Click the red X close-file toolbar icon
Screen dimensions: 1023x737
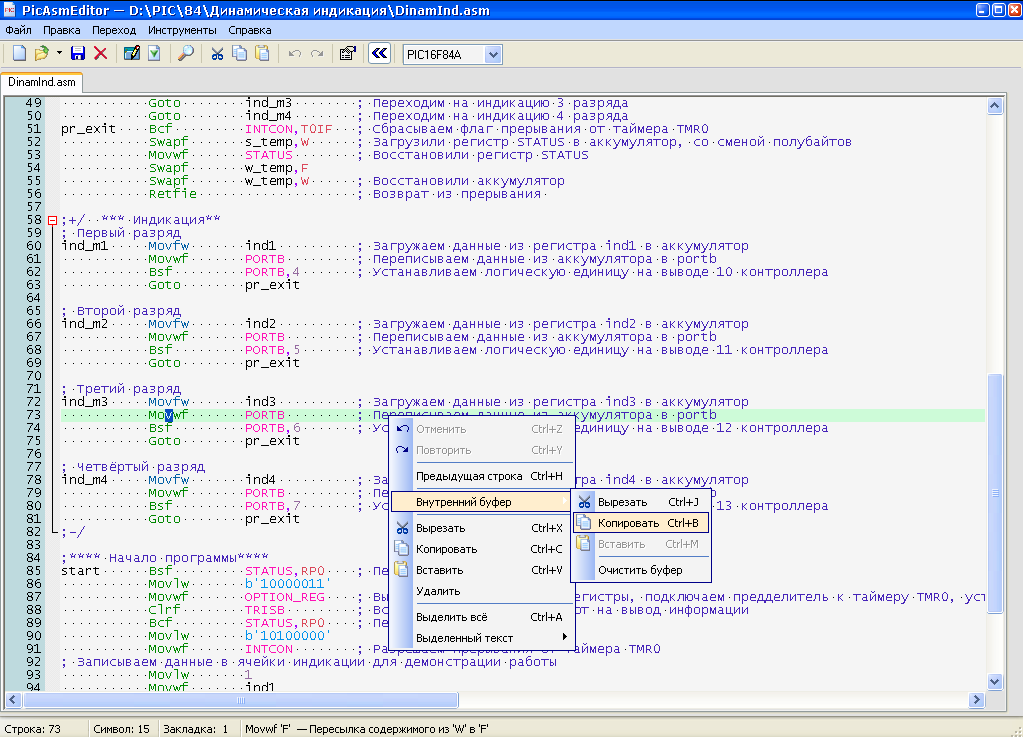pyautogui.click(x=100, y=53)
